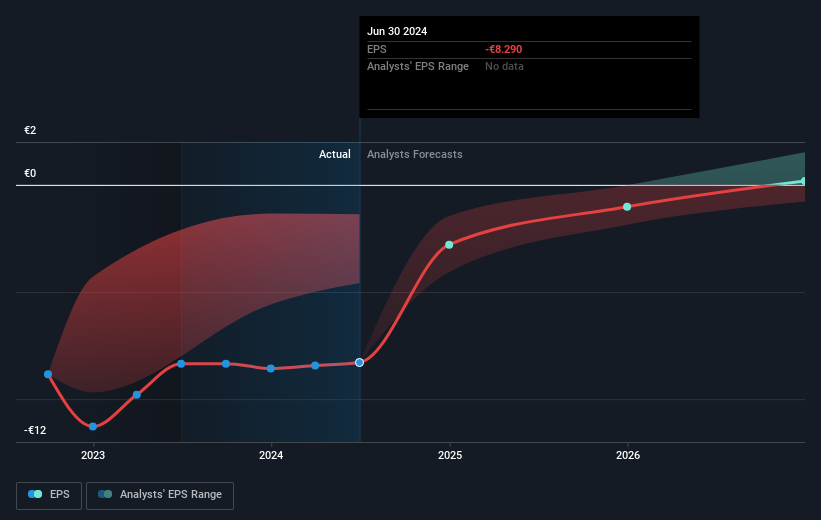Click the Analysts Forecasts label
The width and height of the screenshot is (821, 520).
[415, 154]
